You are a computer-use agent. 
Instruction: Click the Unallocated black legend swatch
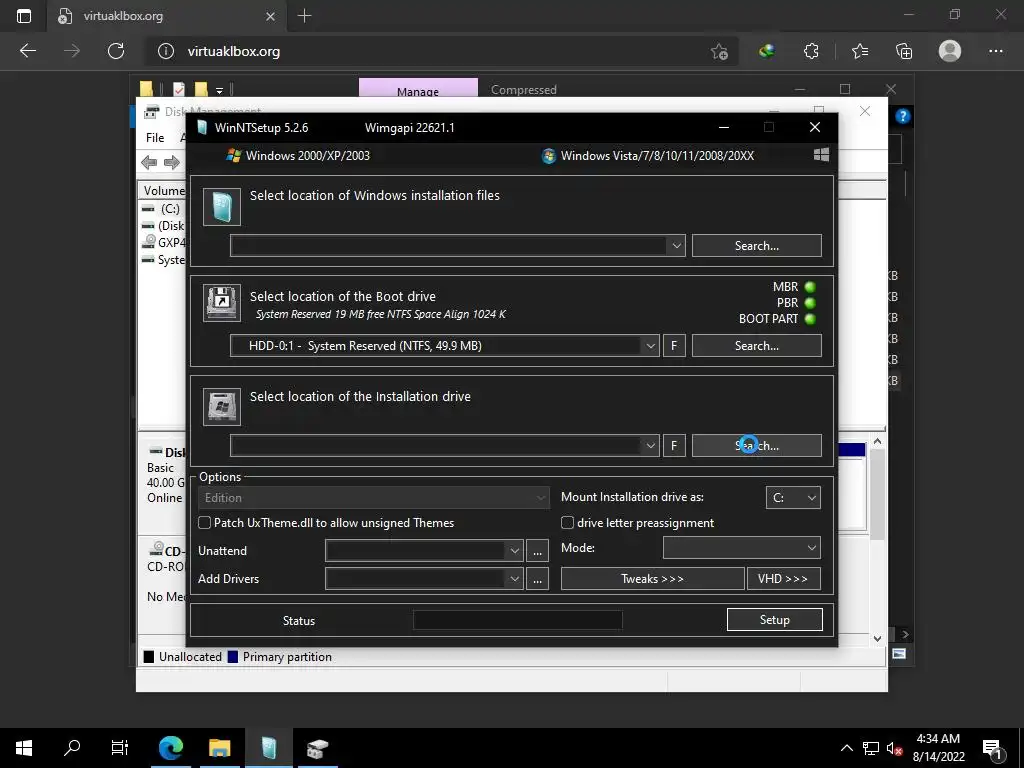pyautogui.click(x=149, y=656)
